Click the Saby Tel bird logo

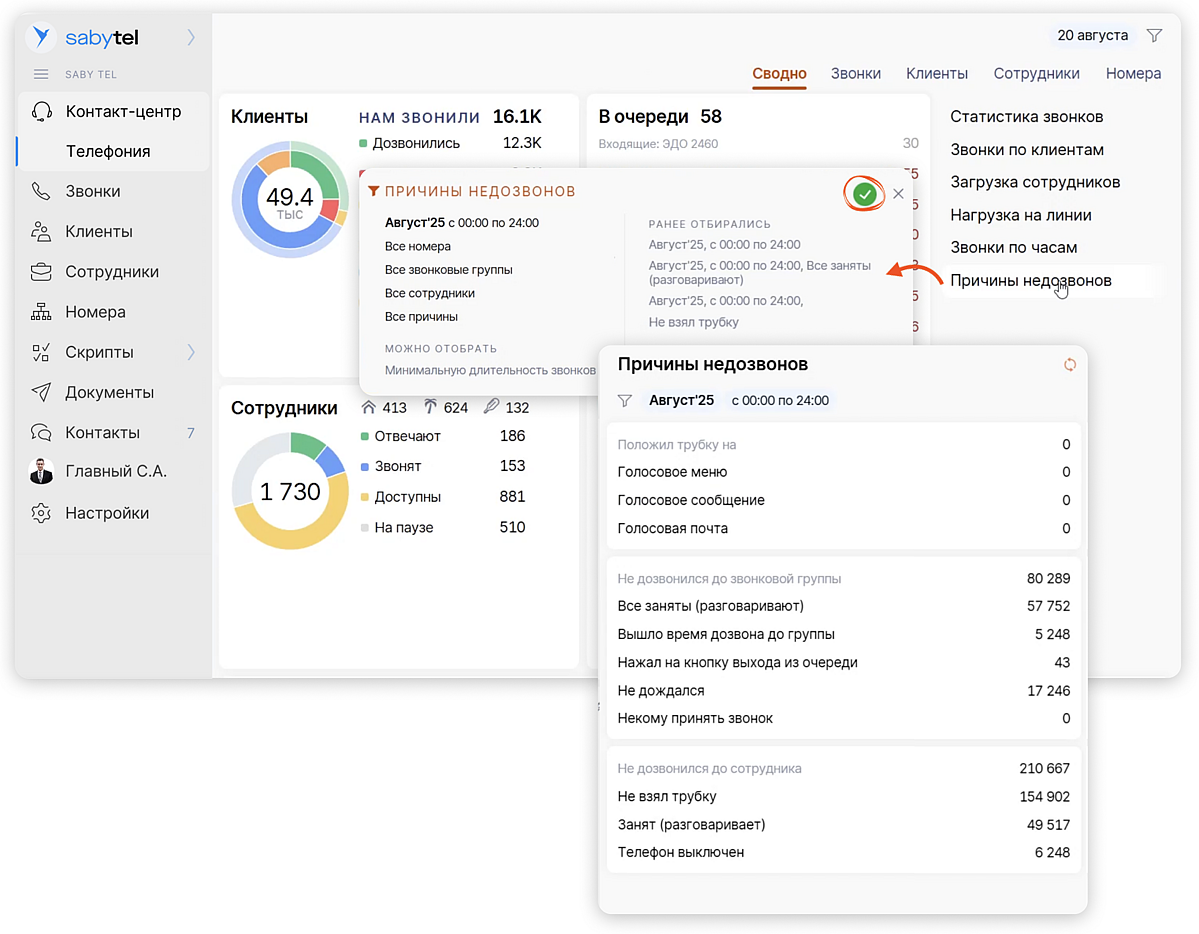click(41, 38)
